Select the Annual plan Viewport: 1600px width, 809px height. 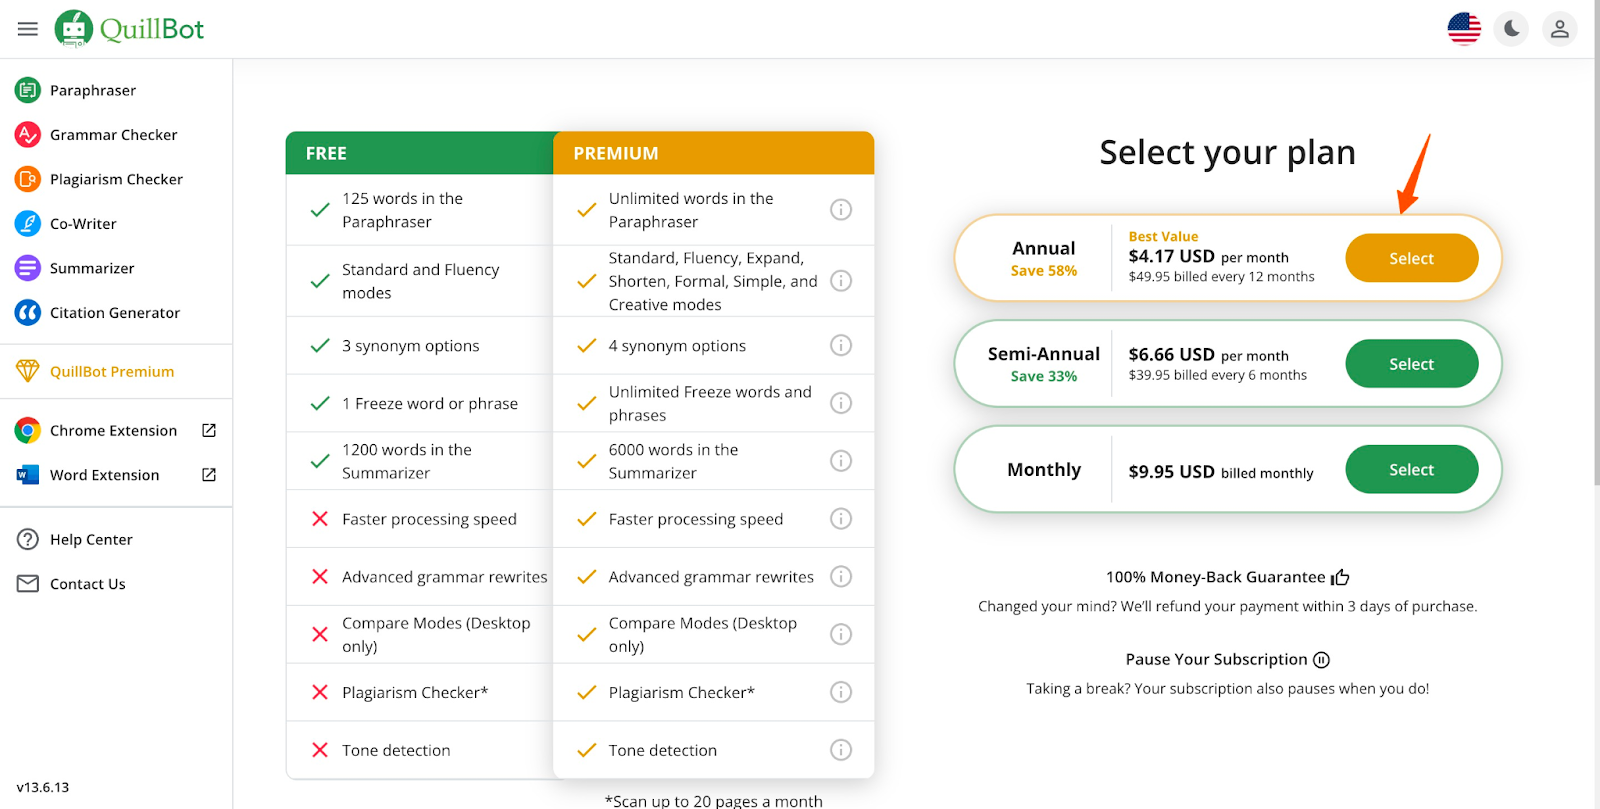tap(1411, 258)
